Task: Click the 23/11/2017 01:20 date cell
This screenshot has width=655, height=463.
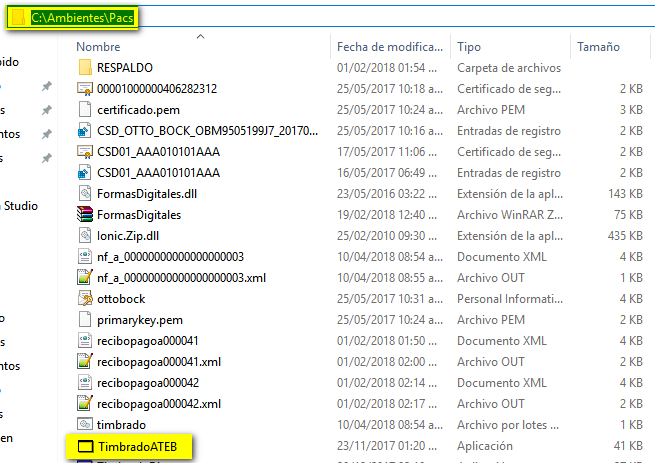Action: coord(387,446)
